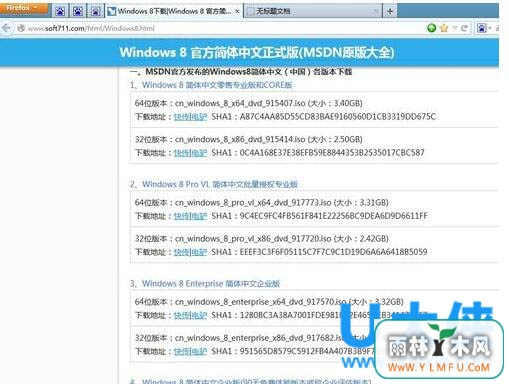Click SHA1 value starting A87C4AA85D55
Image resolution: width=509 pixels, height=384 pixels.
click(x=338, y=117)
